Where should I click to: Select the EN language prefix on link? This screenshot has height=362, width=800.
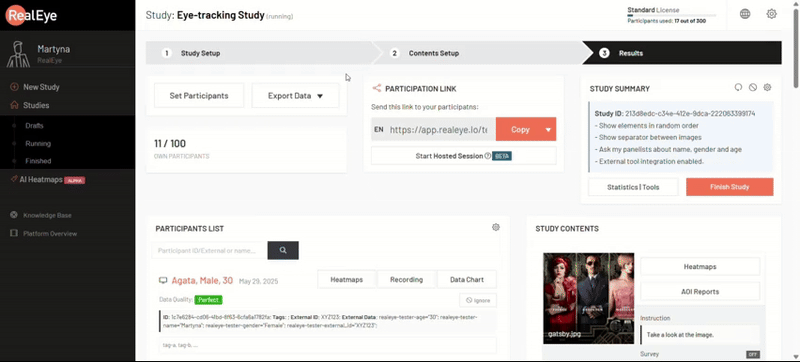pos(379,130)
